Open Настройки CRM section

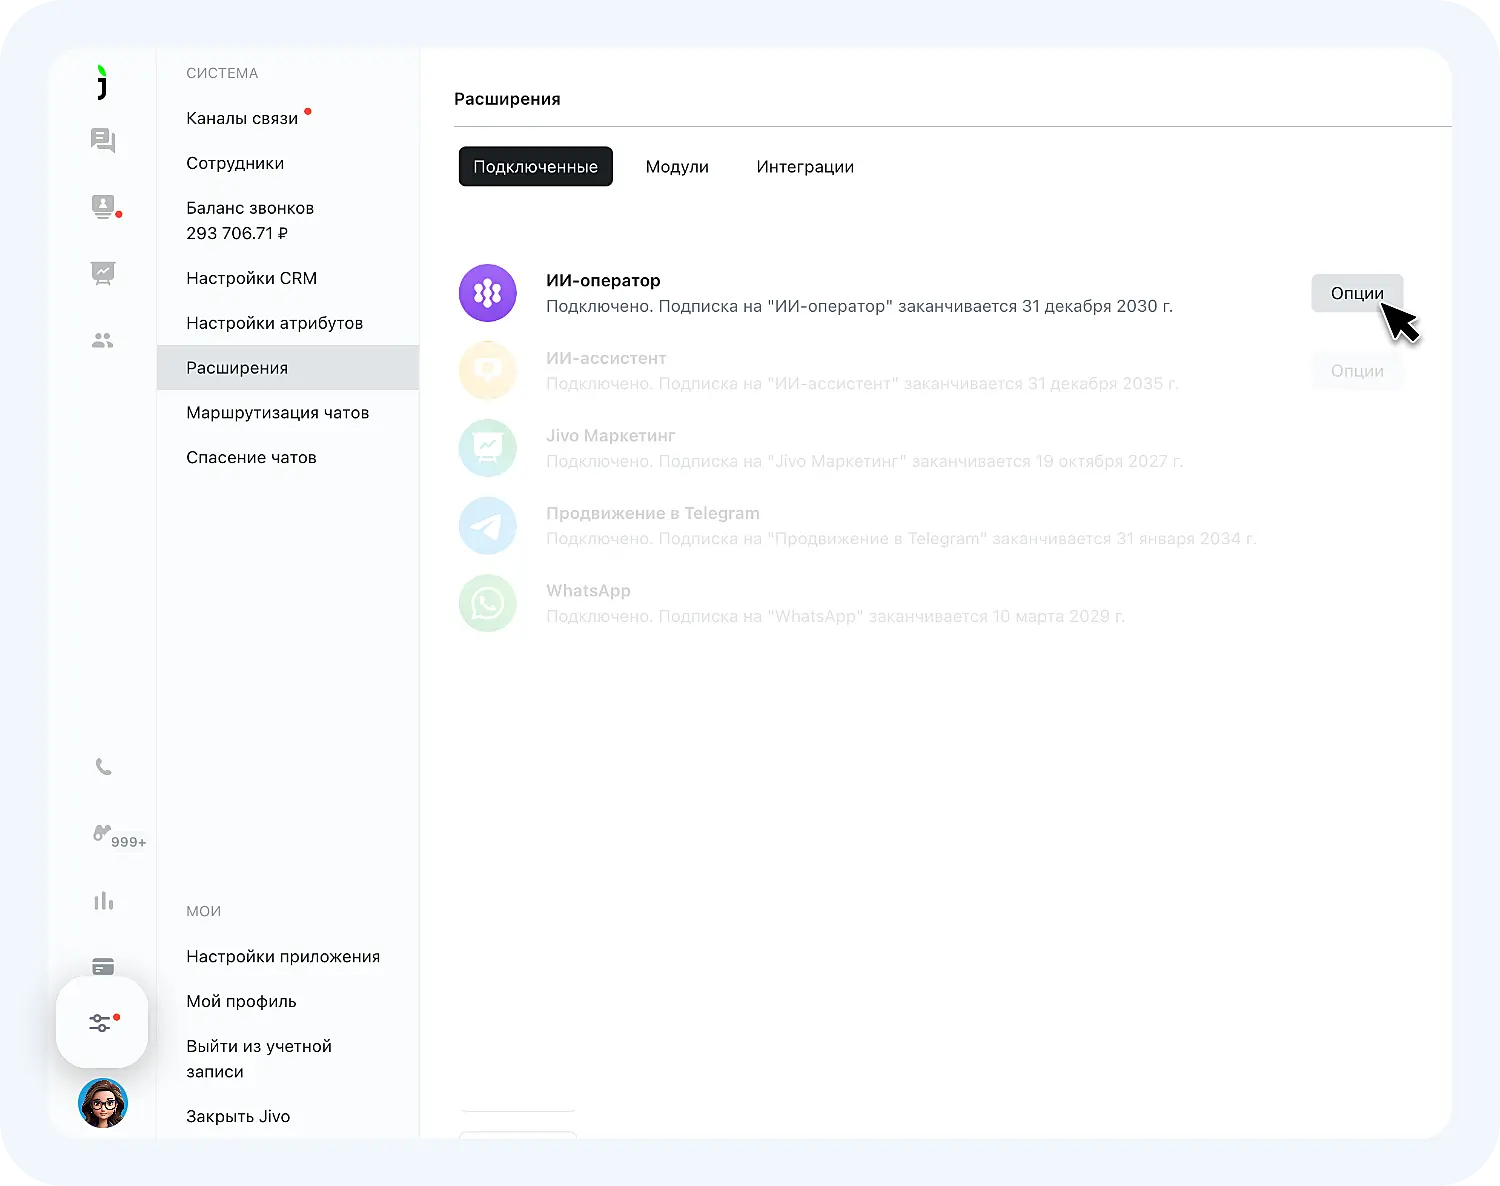pyautogui.click(x=251, y=278)
